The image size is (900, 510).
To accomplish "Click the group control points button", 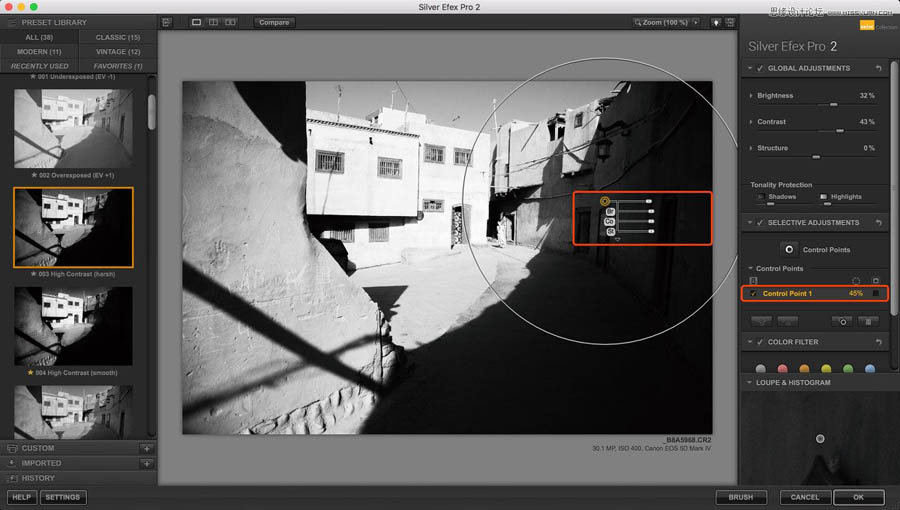I will pos(761,321).
